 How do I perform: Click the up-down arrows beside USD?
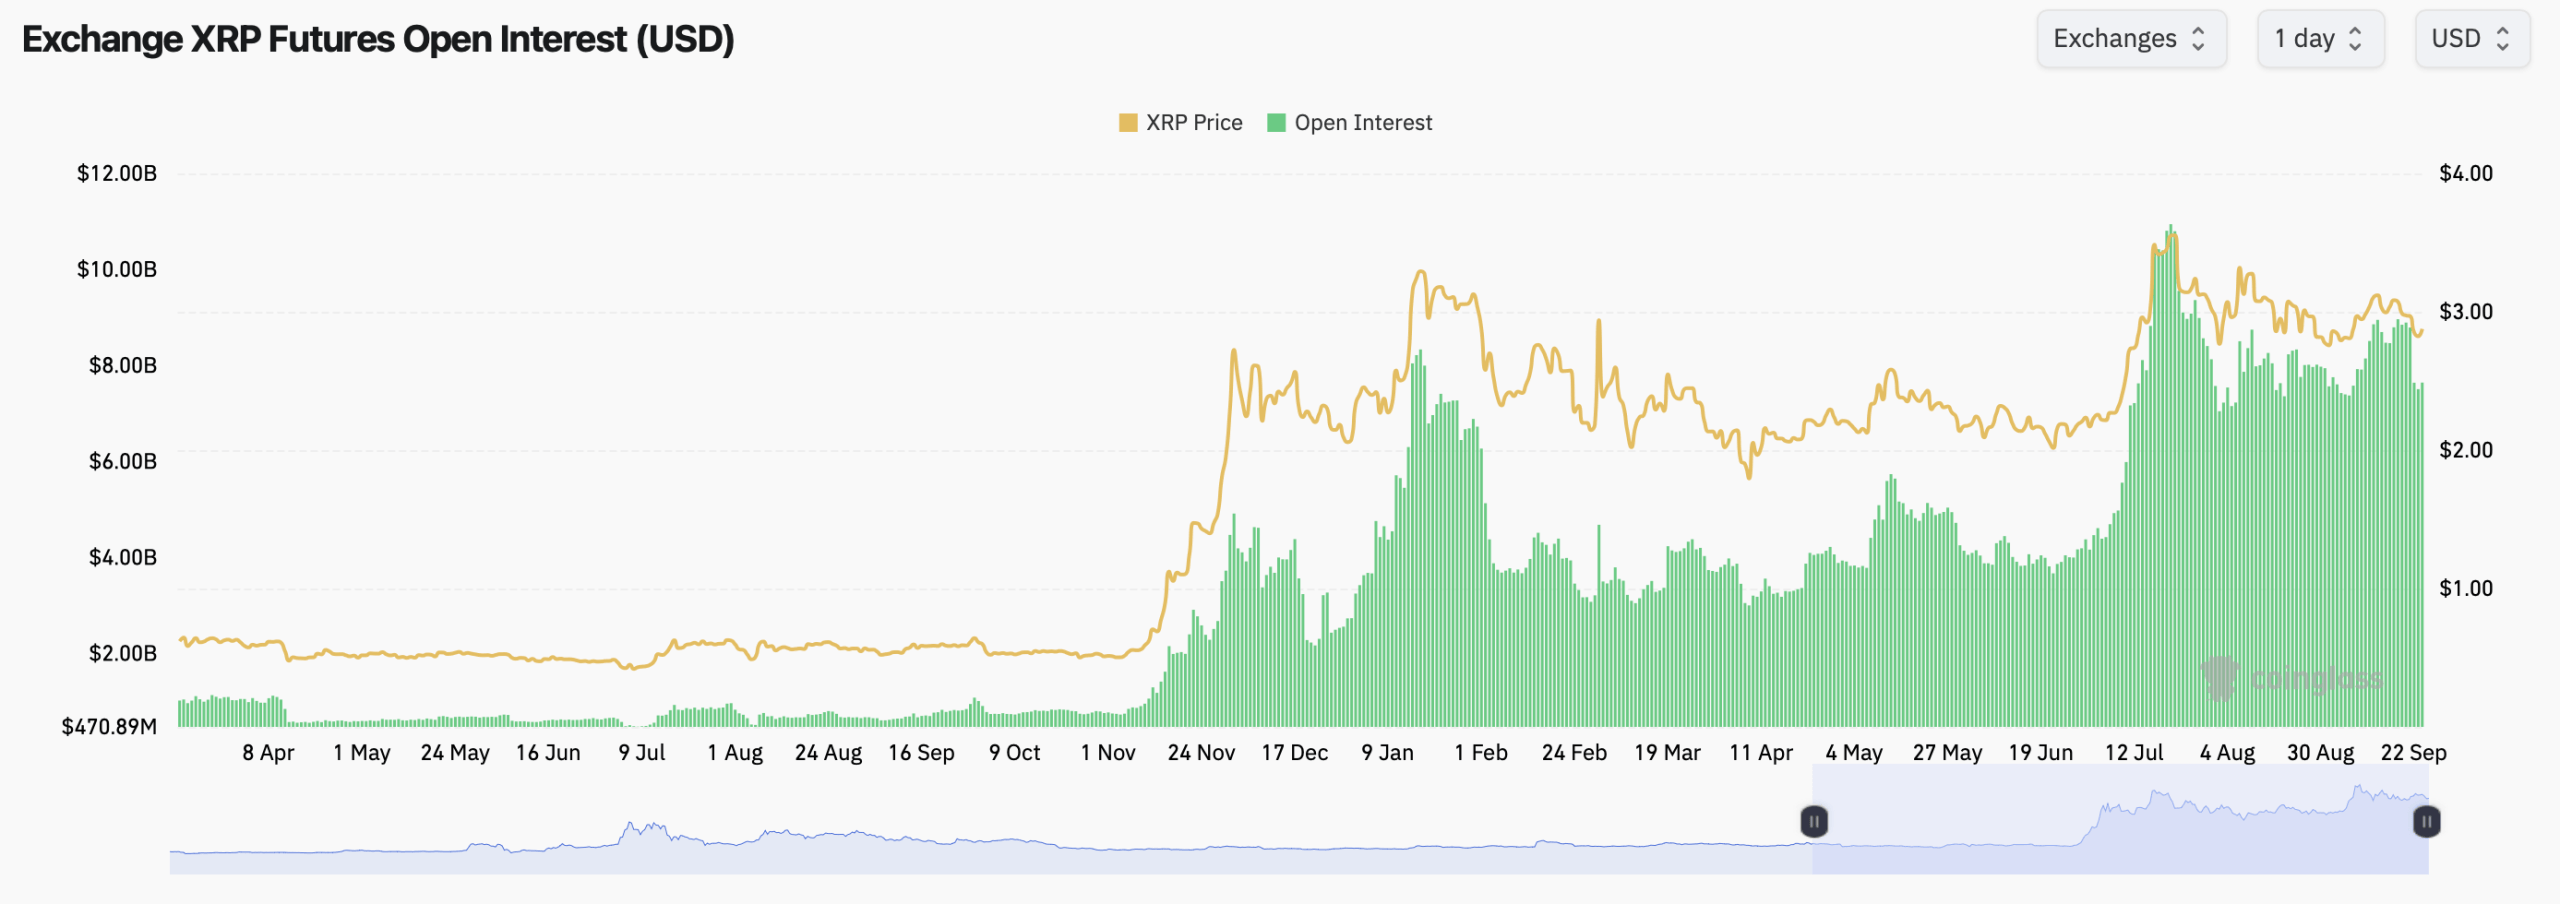(2503, 39)
